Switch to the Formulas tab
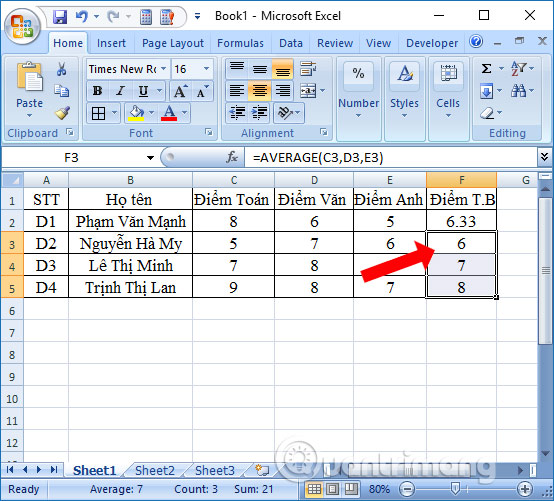Screen dimensions: 554x501 click(x=240, y=43)
